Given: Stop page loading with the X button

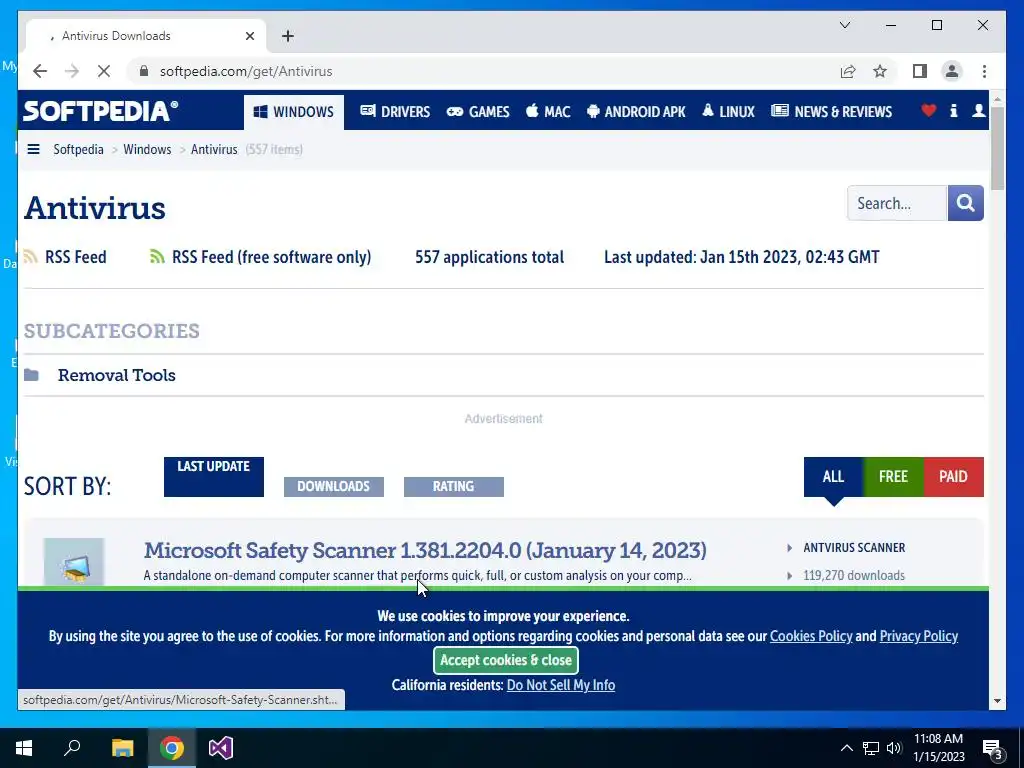Looking at the screenshot, I should 104,71.
